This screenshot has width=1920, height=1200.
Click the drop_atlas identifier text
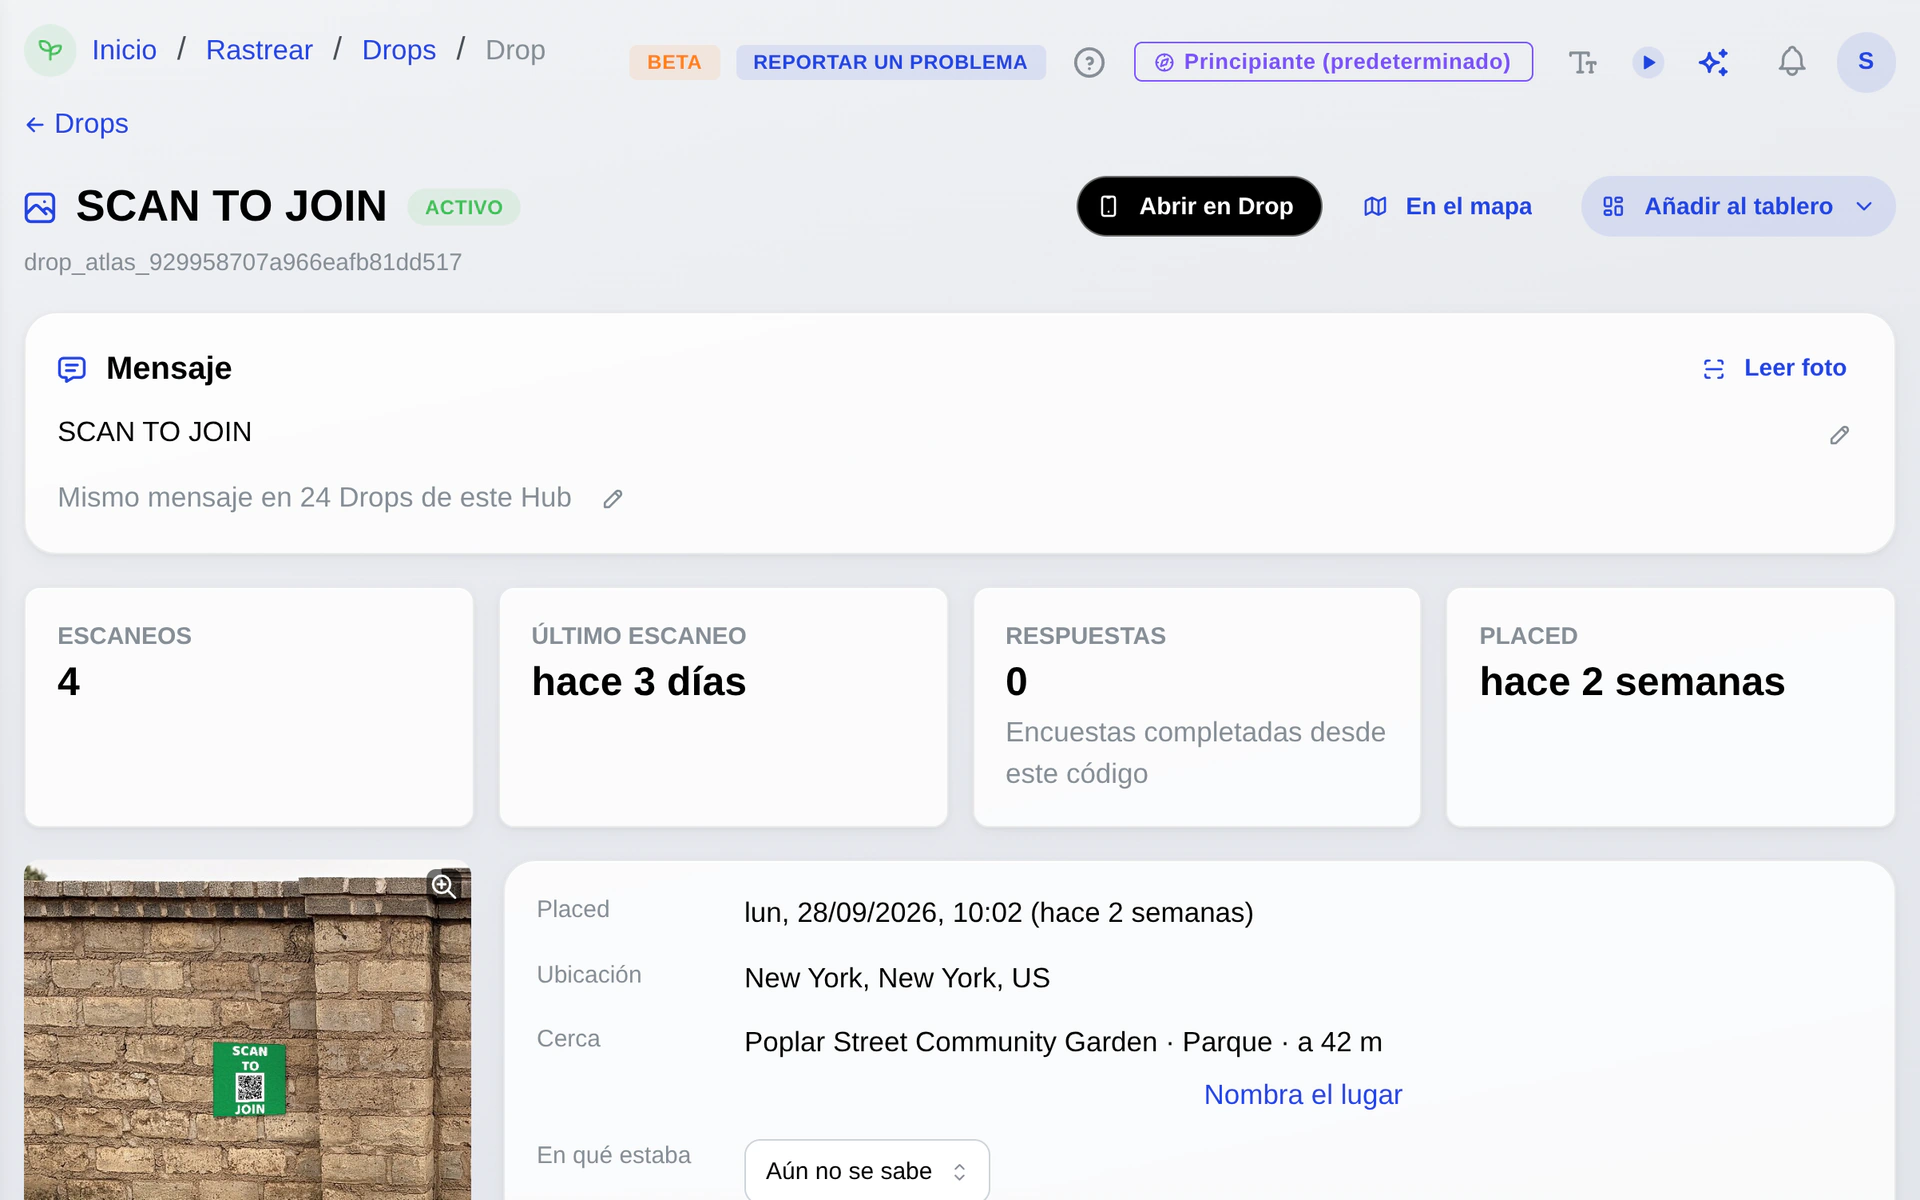(243, 262)
